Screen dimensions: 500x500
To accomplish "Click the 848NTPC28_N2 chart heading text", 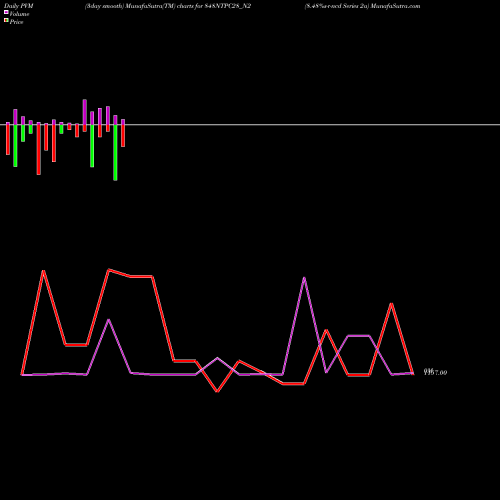I will pyautogui.click(x=167, y=6).
